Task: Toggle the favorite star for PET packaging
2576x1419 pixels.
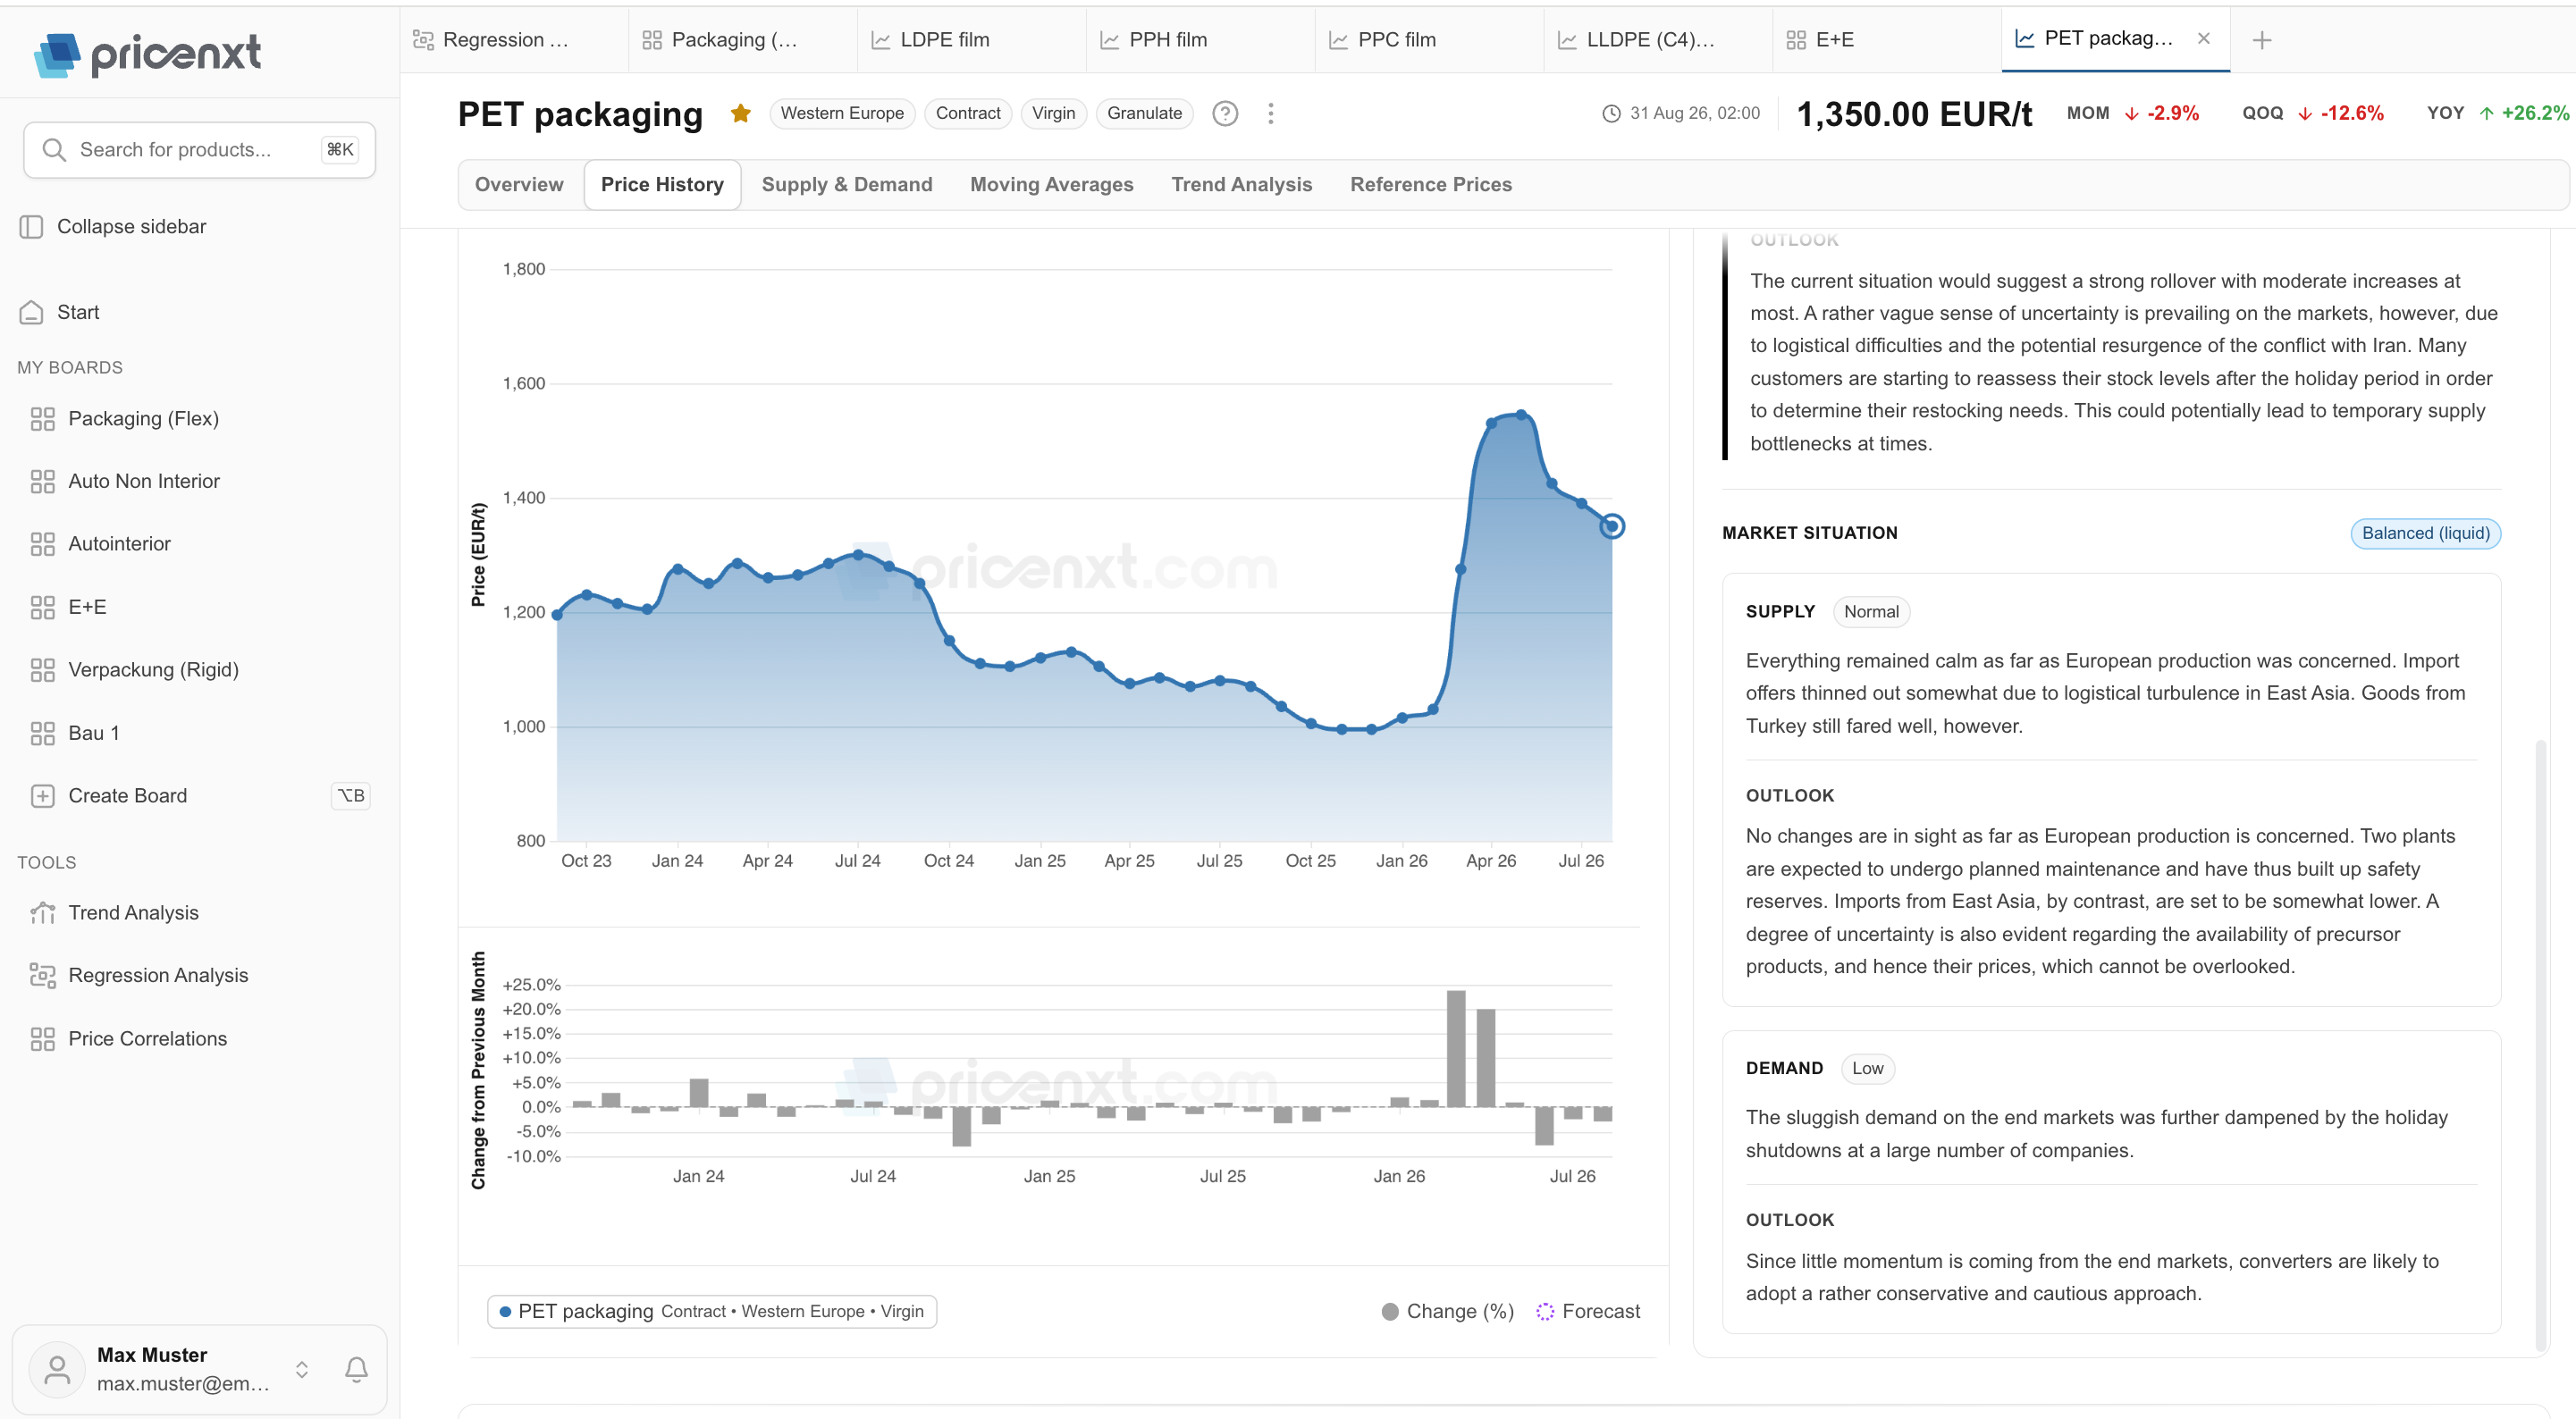Action: coord(740,113)
